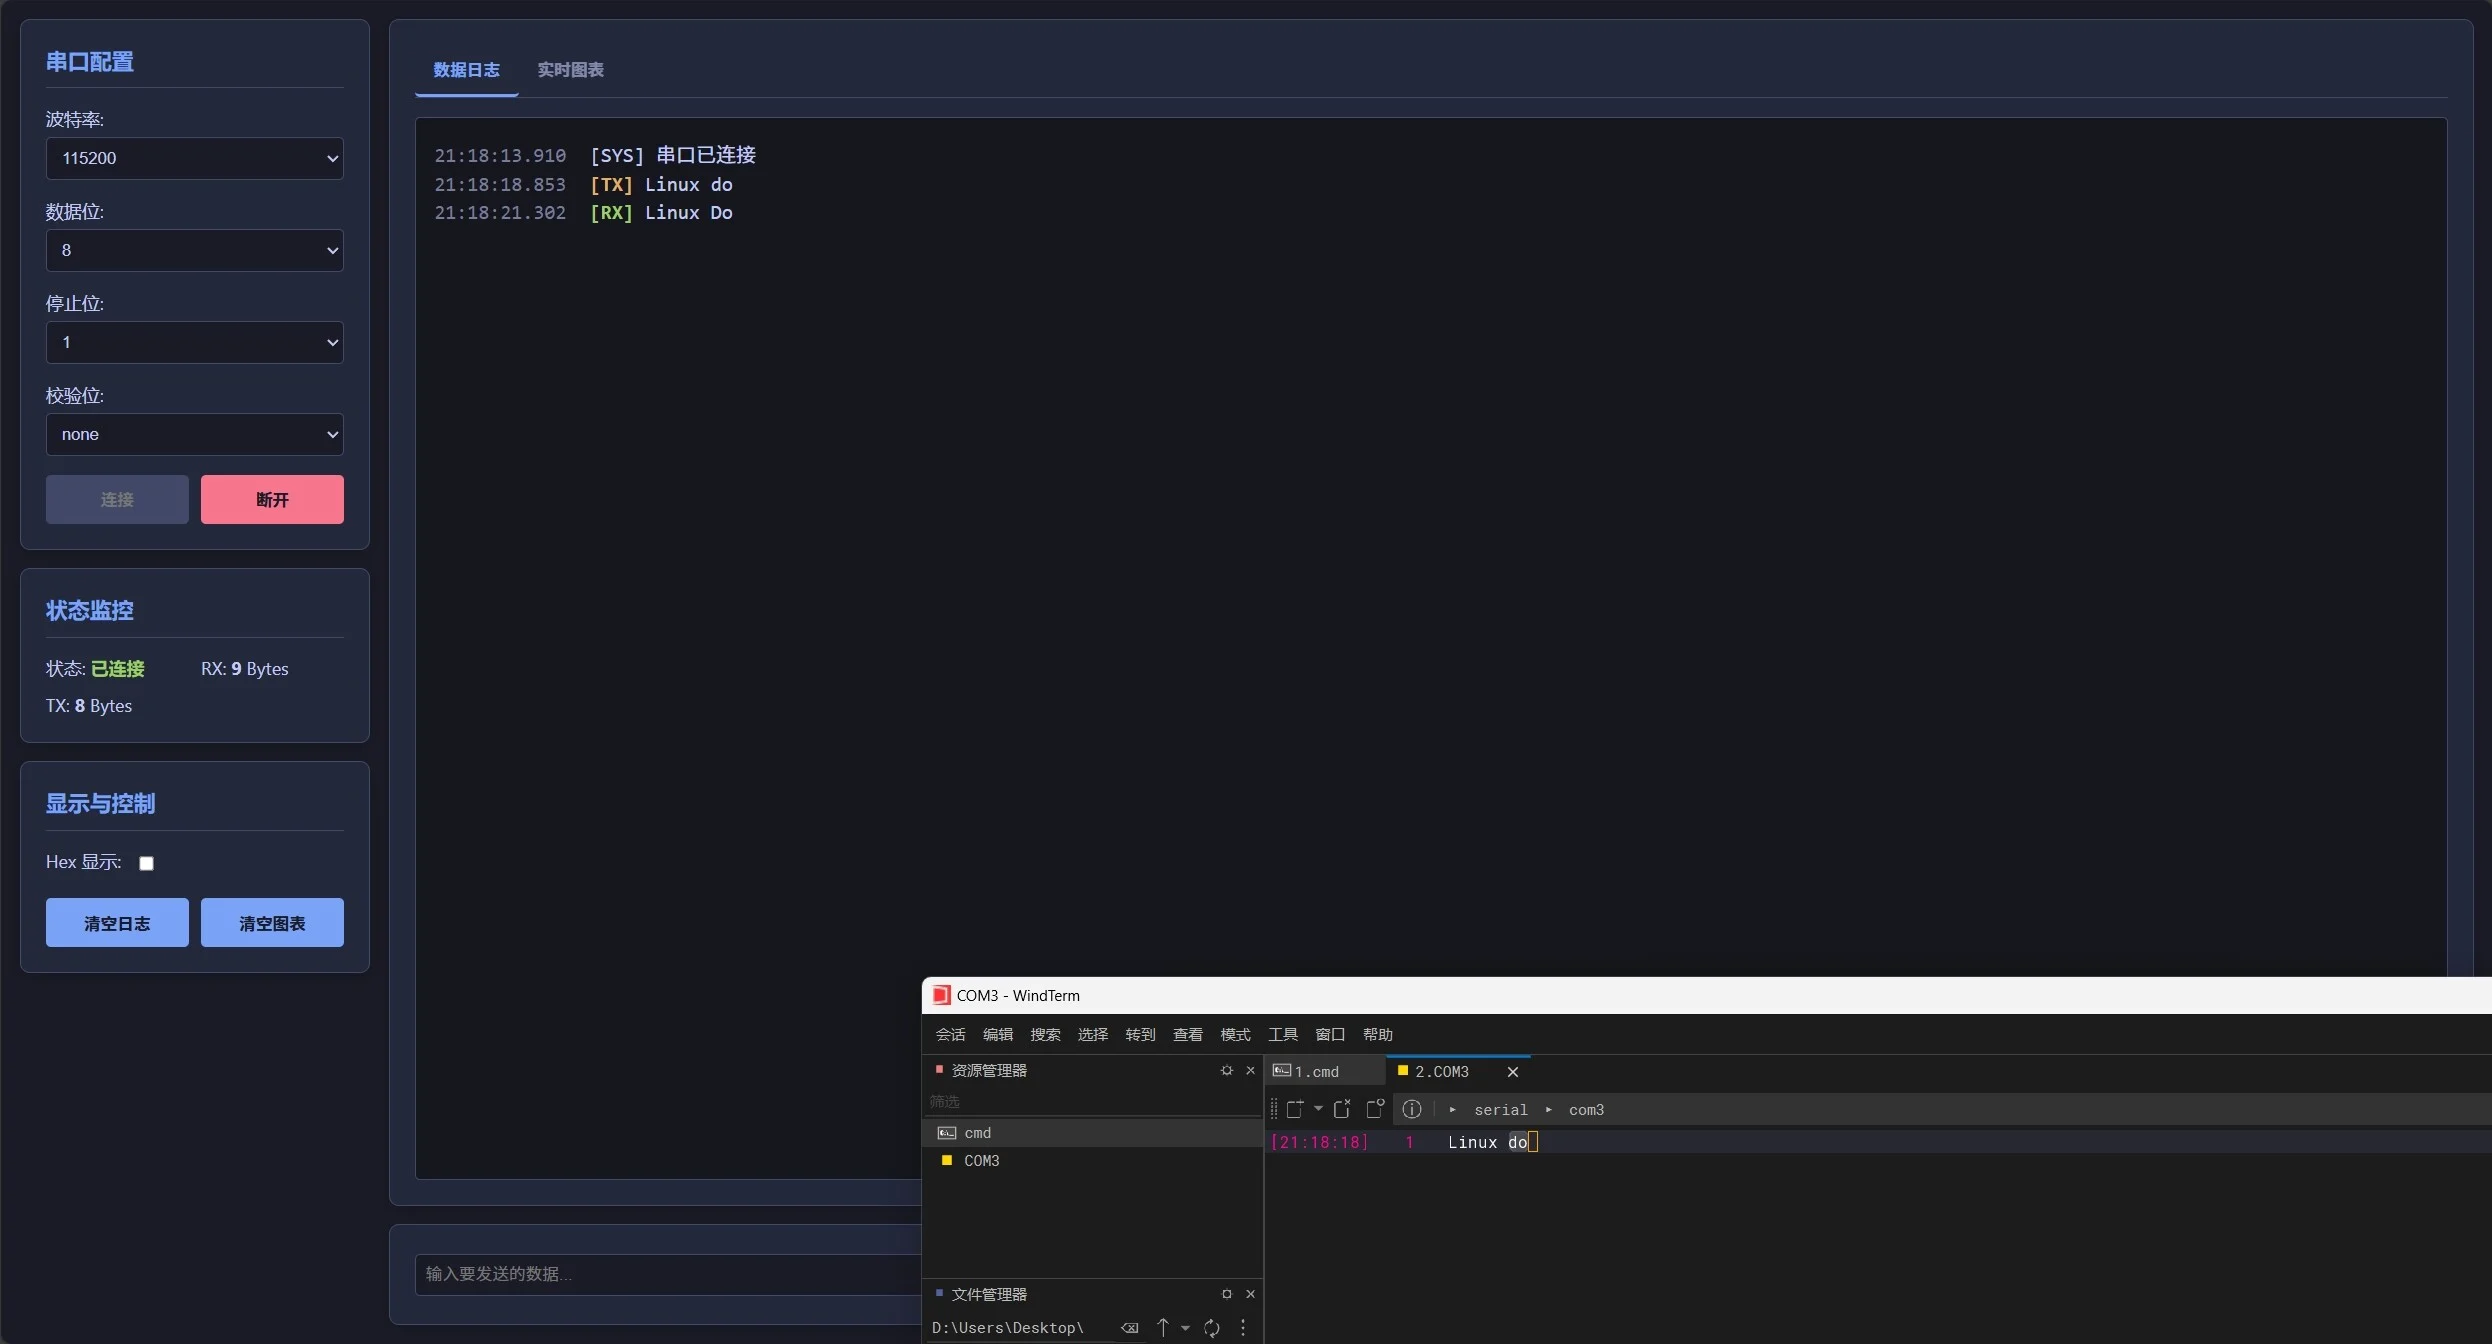Click the red 断开 button

pyautogui.click(x=272, y=499)
